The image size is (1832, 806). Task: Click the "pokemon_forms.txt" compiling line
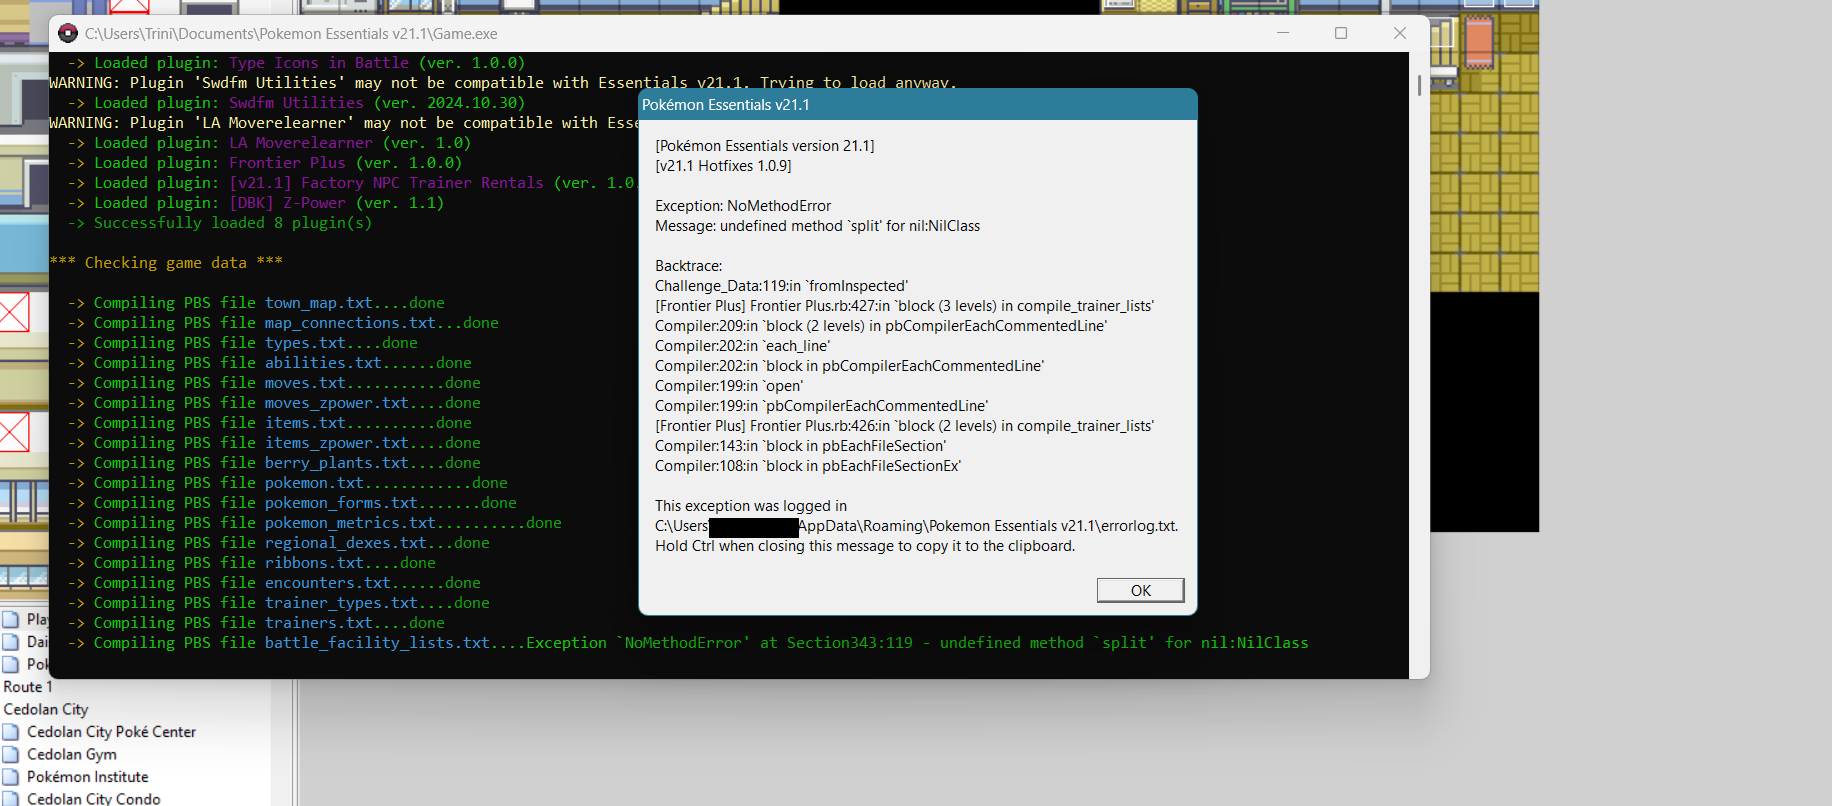(x=292, y=503)
